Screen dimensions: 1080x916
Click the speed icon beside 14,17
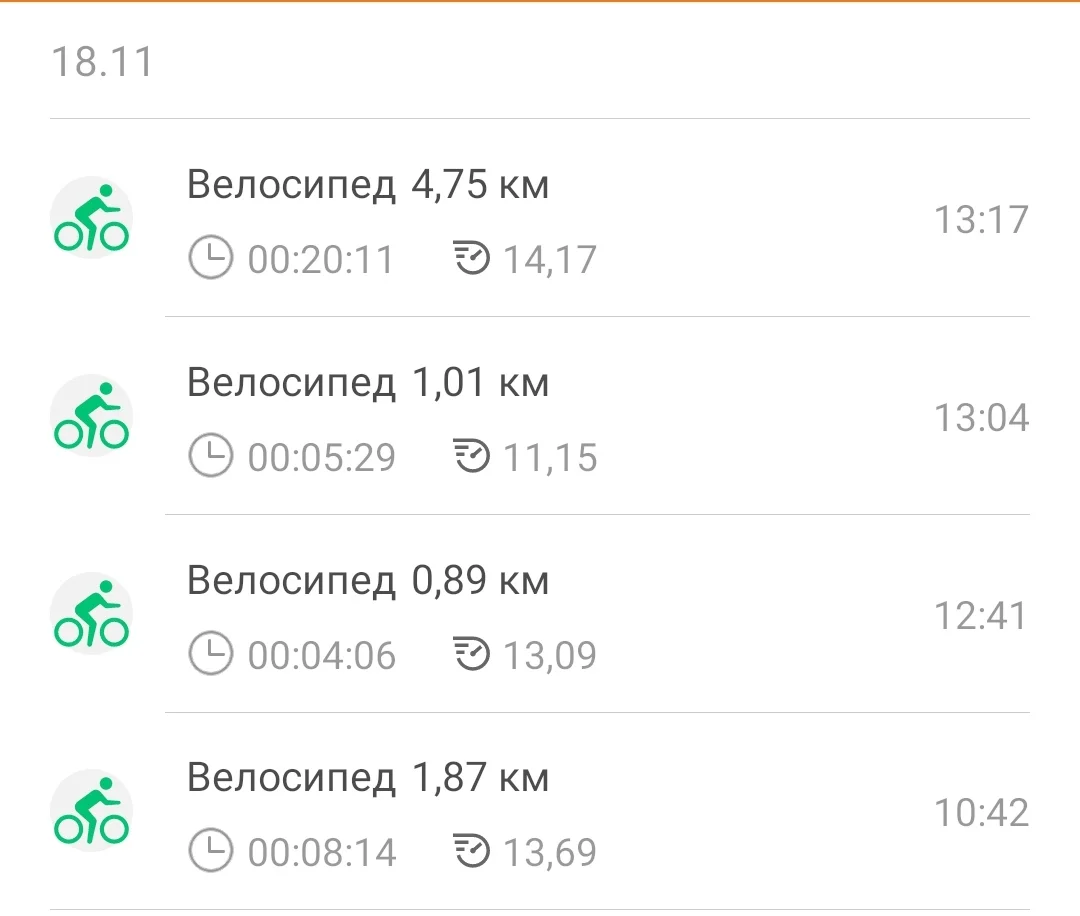tap(471, 259)
